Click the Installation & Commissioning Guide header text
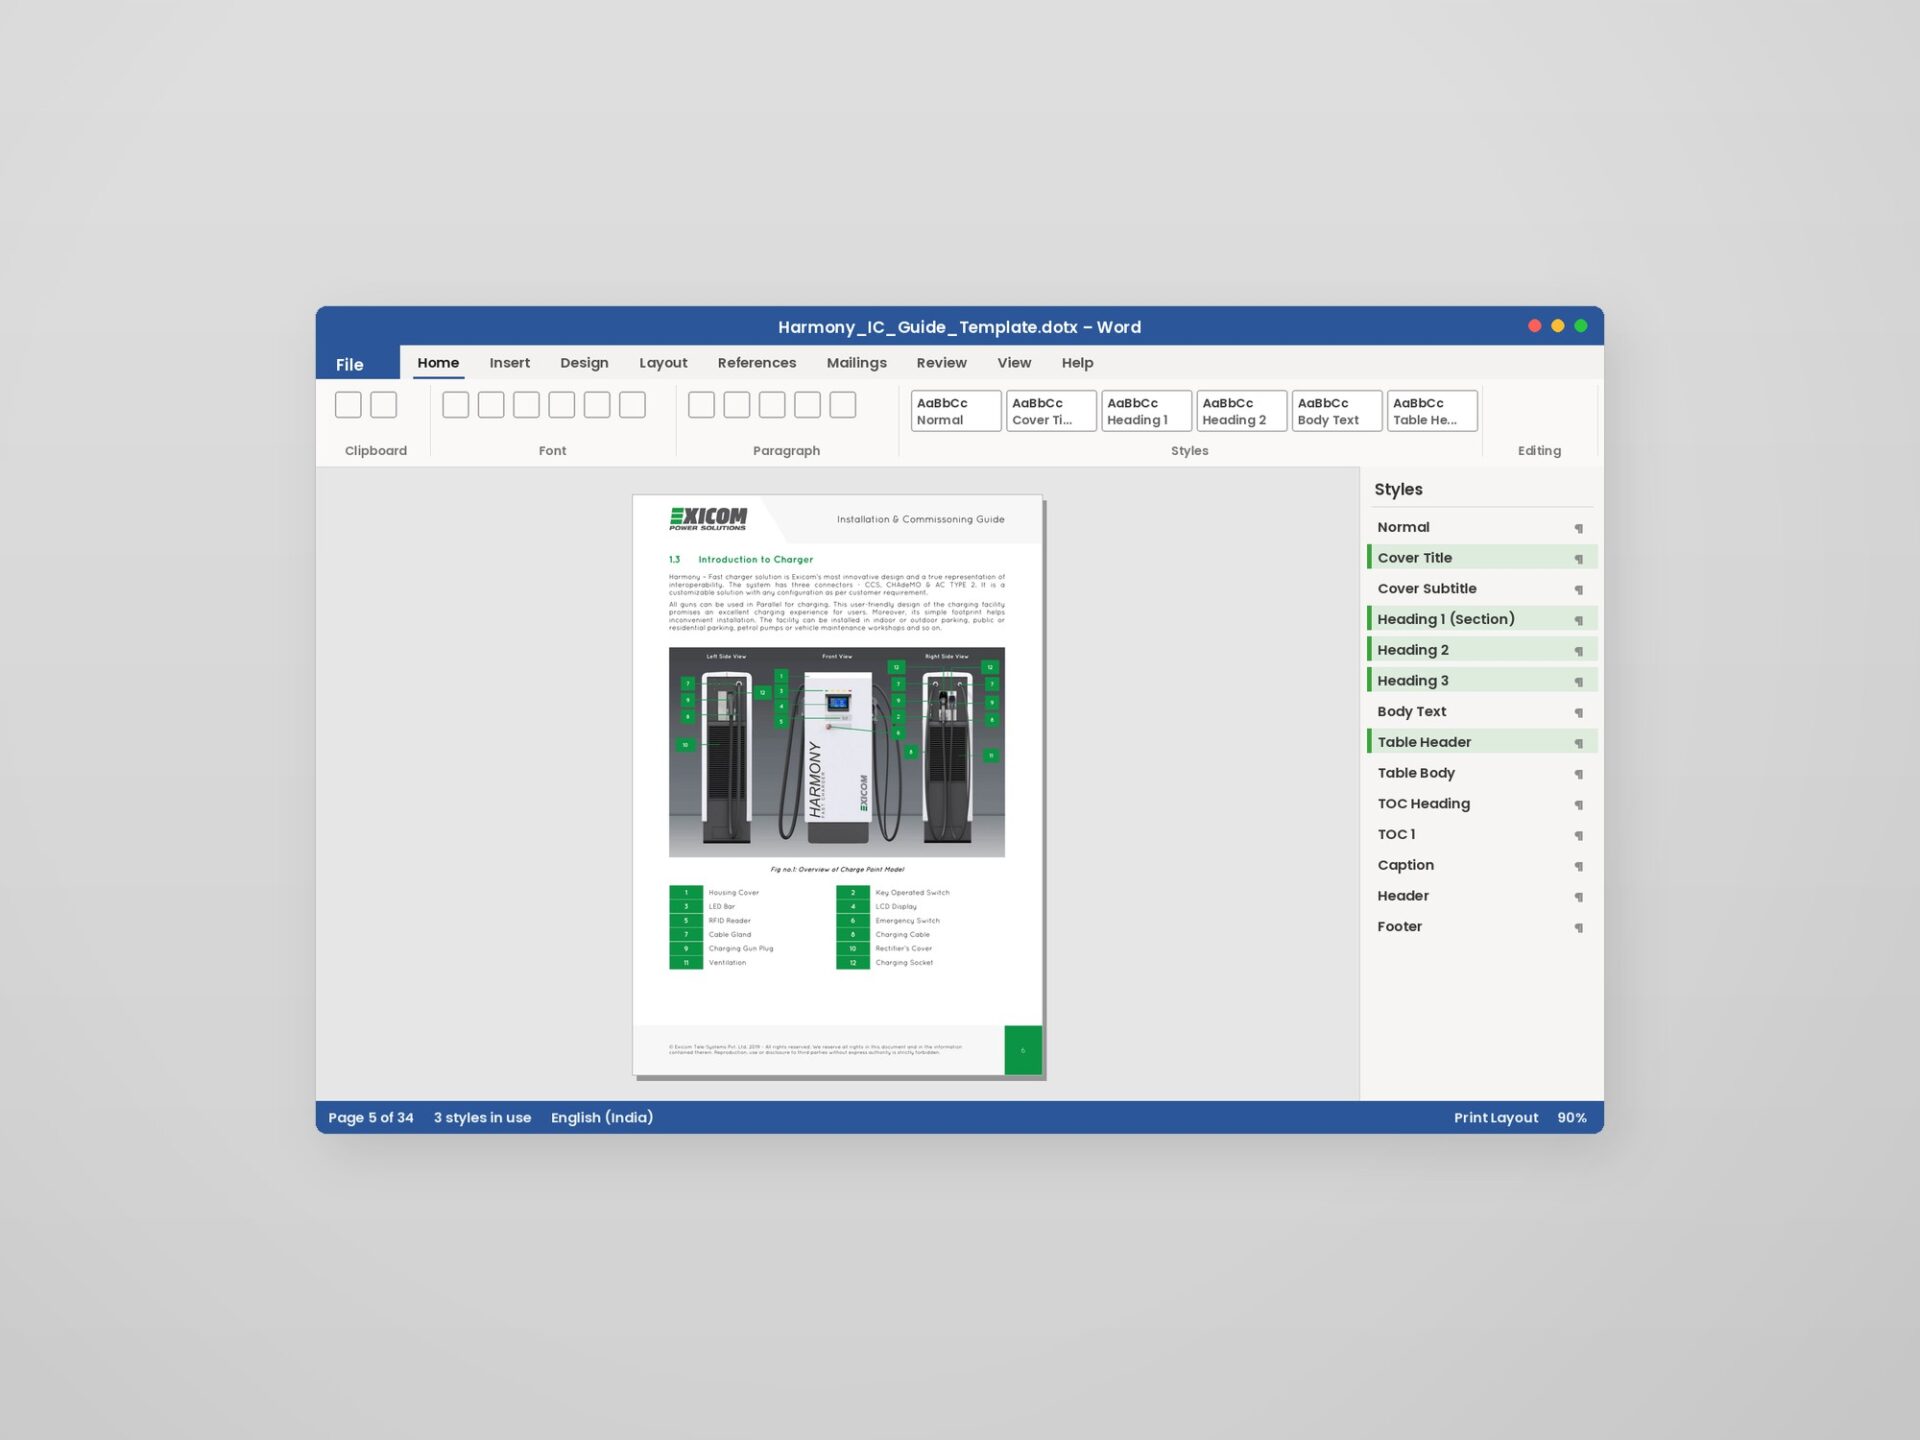The image size is (1920, 1440). [x=920, y=520]
